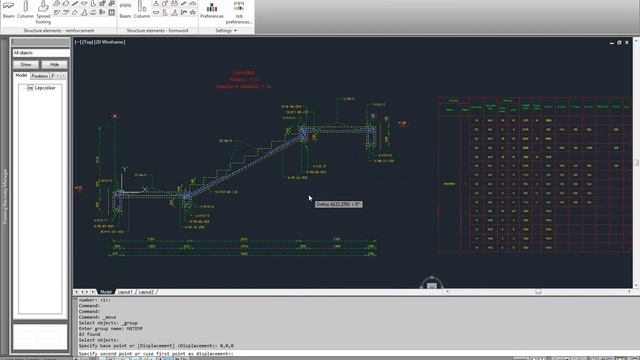The image size is (640, 360).
Task: Restore the drawing viewport window
Action: [x=619, y=42]
